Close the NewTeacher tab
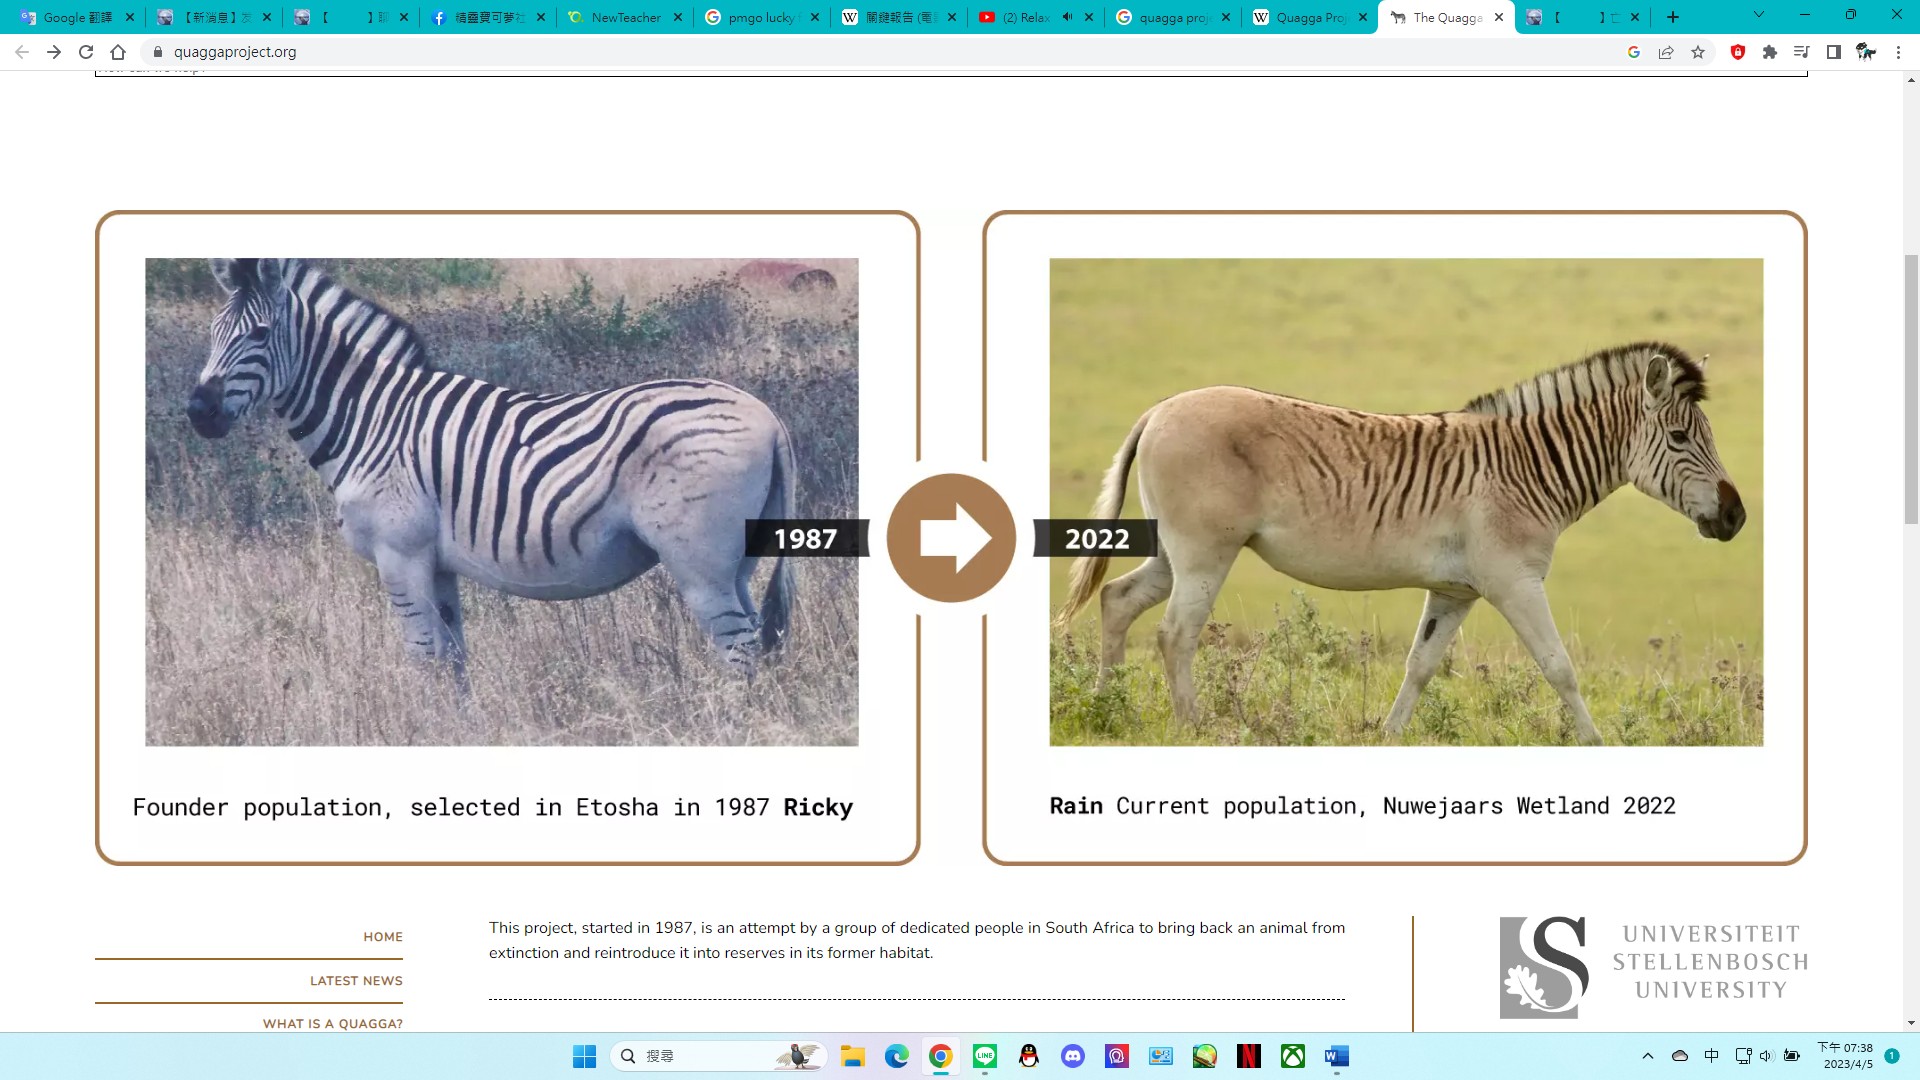This screenshot has height=1080, width=1920. point(678,17)
